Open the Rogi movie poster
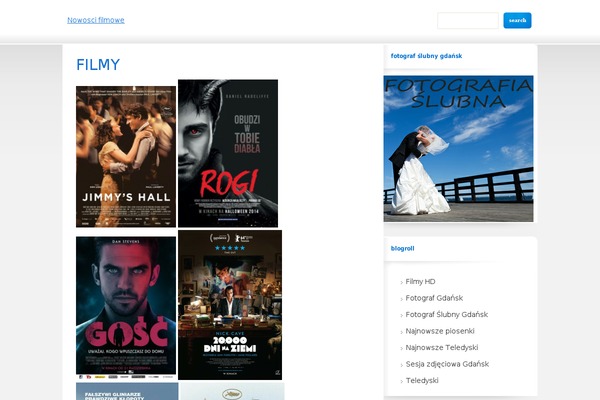The image size is (600, 400). [x=228, y=153]
